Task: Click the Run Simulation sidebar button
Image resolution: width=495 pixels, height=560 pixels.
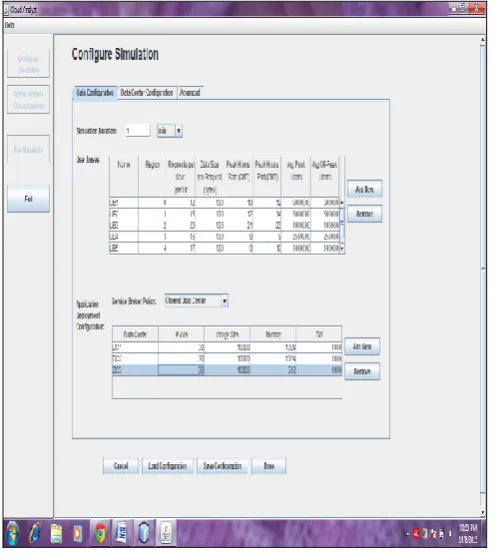Action: click(28, 149)
